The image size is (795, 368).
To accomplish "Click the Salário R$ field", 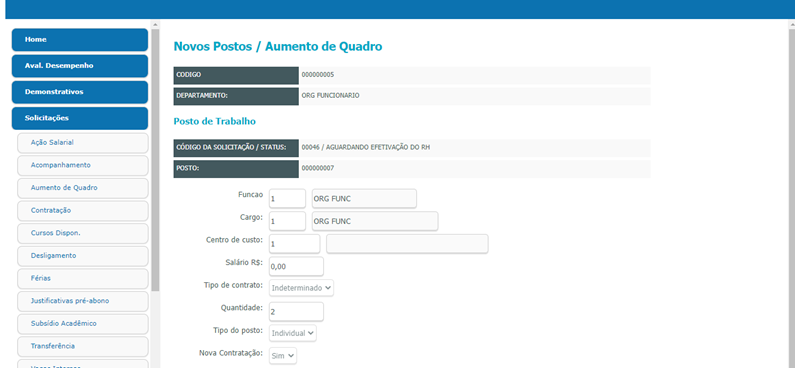I will click(296, 266).
